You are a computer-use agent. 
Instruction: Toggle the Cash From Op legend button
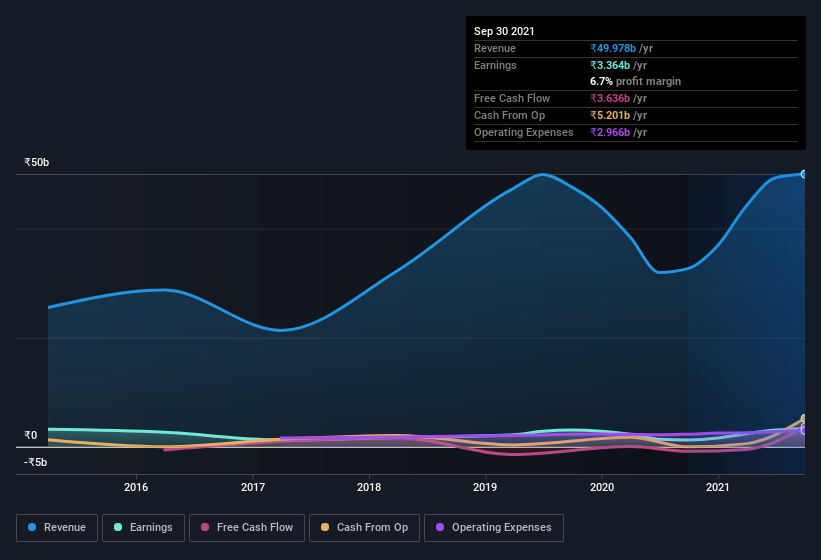click(364, 528)
